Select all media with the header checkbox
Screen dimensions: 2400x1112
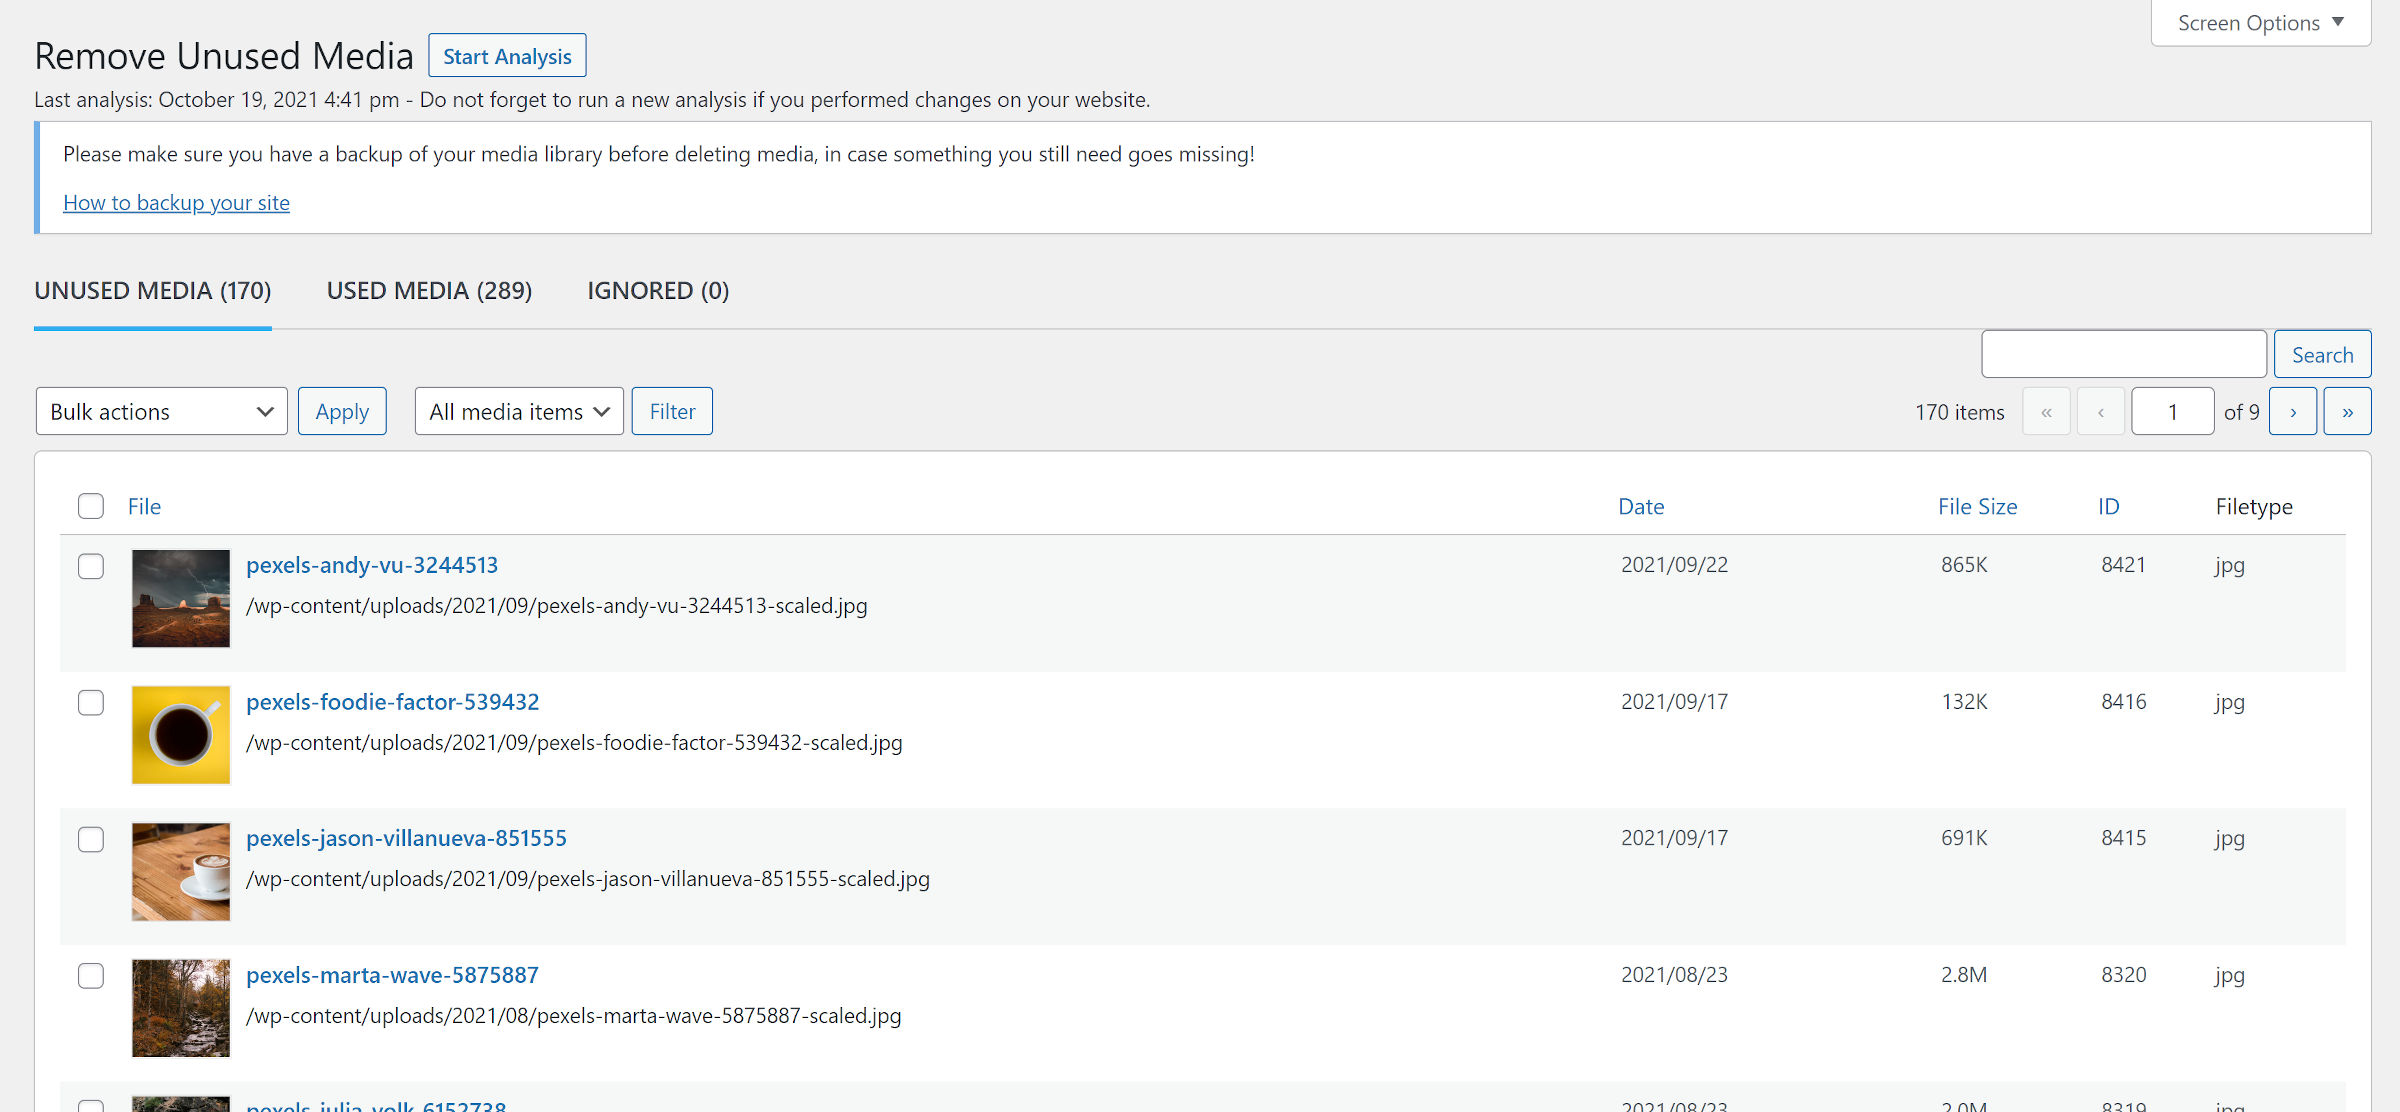(x=90, y=506)
